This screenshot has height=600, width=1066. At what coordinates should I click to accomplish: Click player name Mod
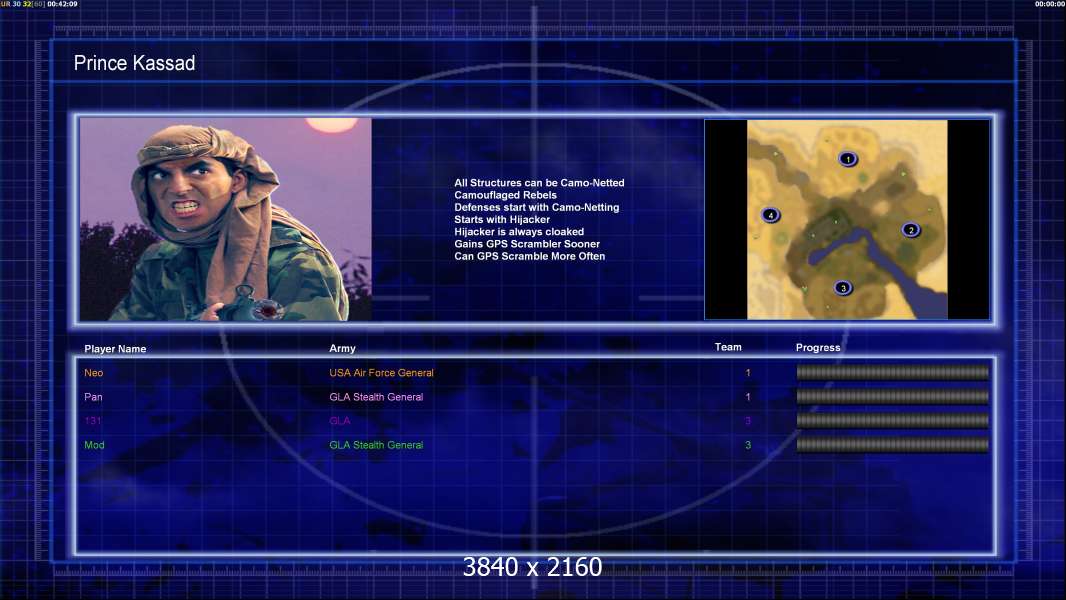tap(94, 445)
